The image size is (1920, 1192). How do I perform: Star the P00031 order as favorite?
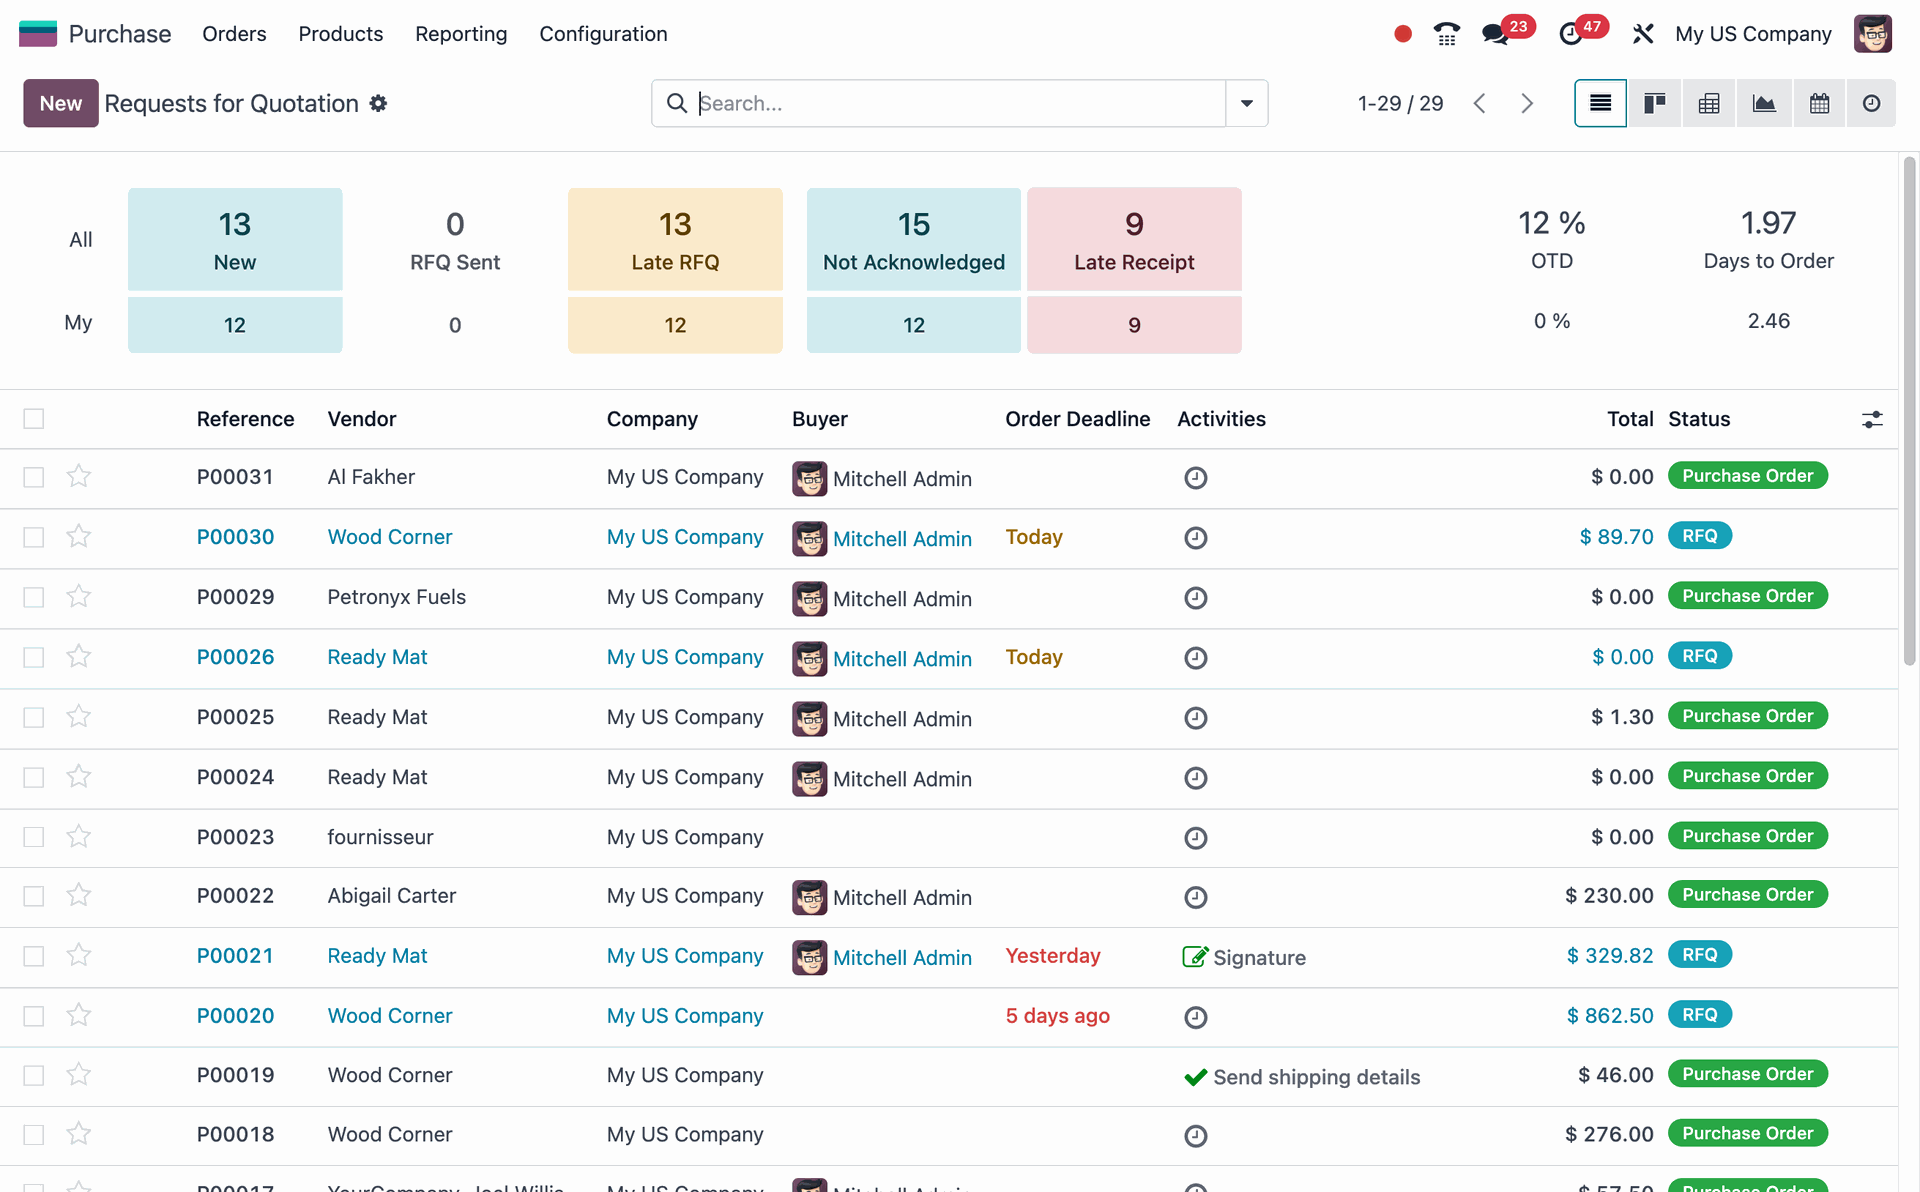(79, 476)
